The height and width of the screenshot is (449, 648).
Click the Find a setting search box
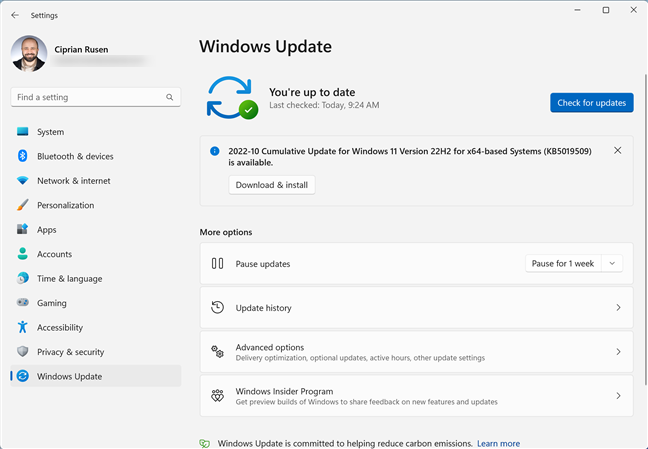coord(95,97)
